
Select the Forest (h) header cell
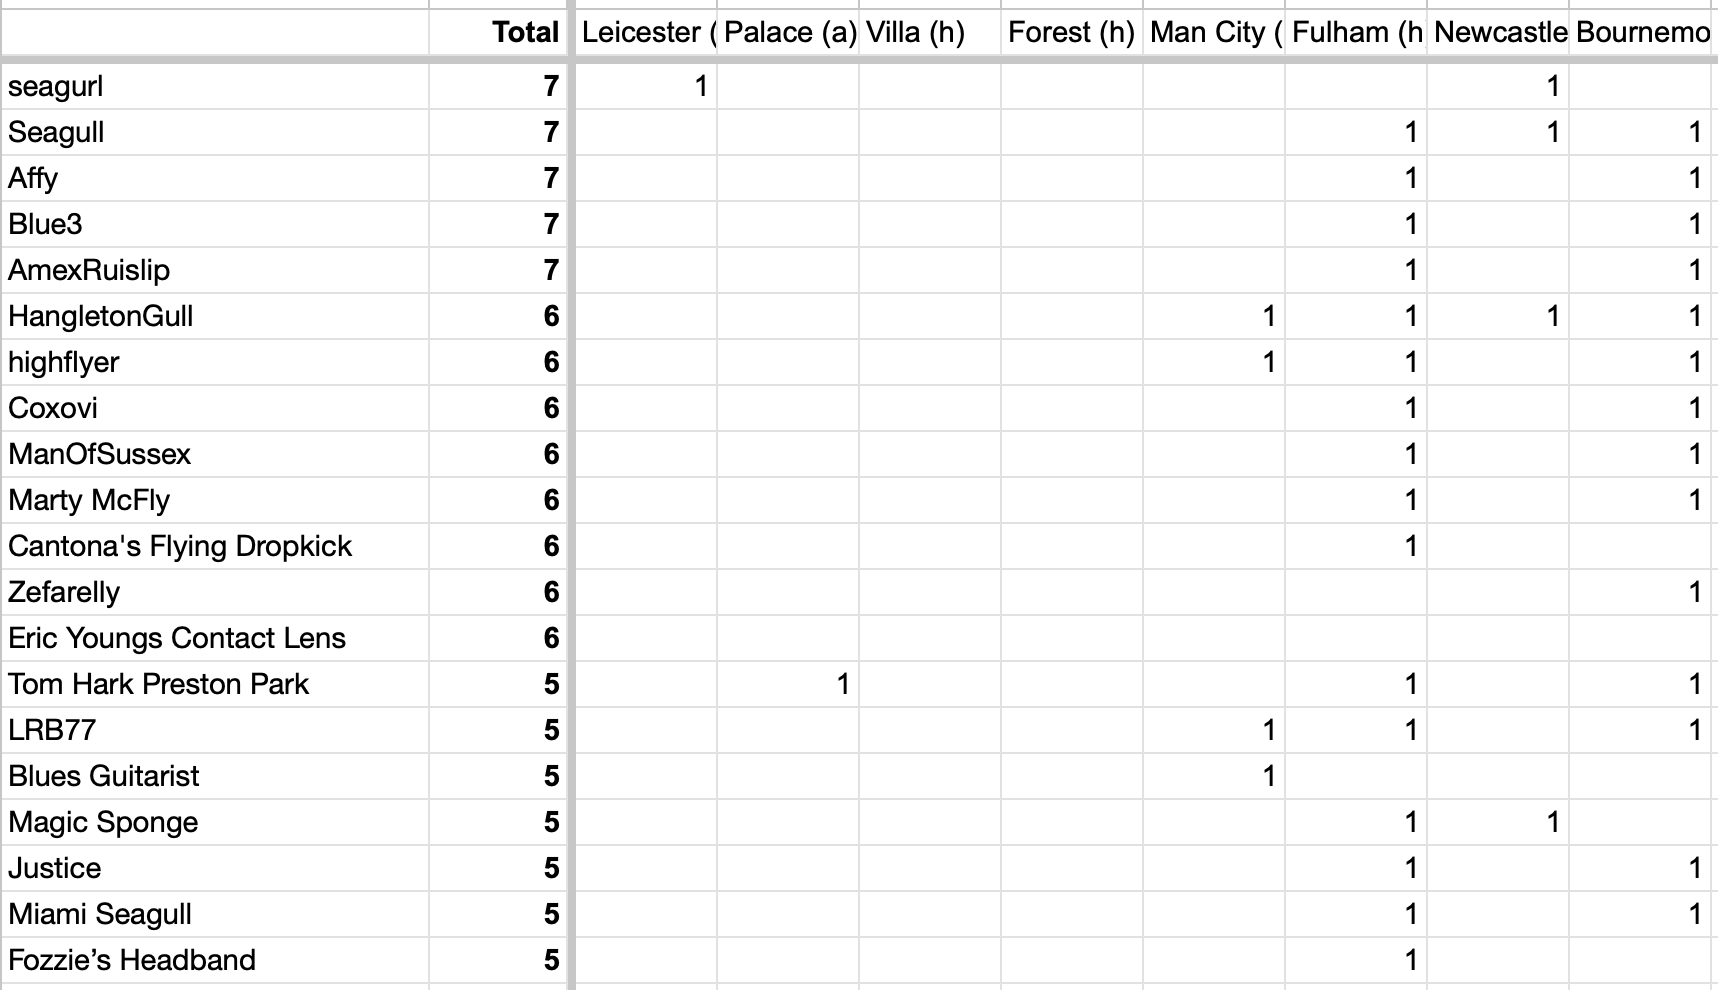[1071, 33]
